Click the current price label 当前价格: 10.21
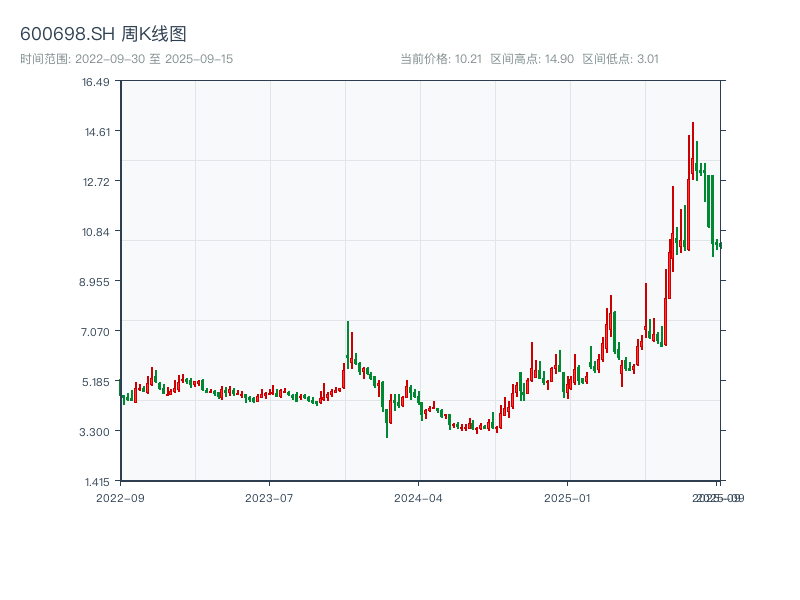This screenshot has width=800, height=600. [441, 59]
